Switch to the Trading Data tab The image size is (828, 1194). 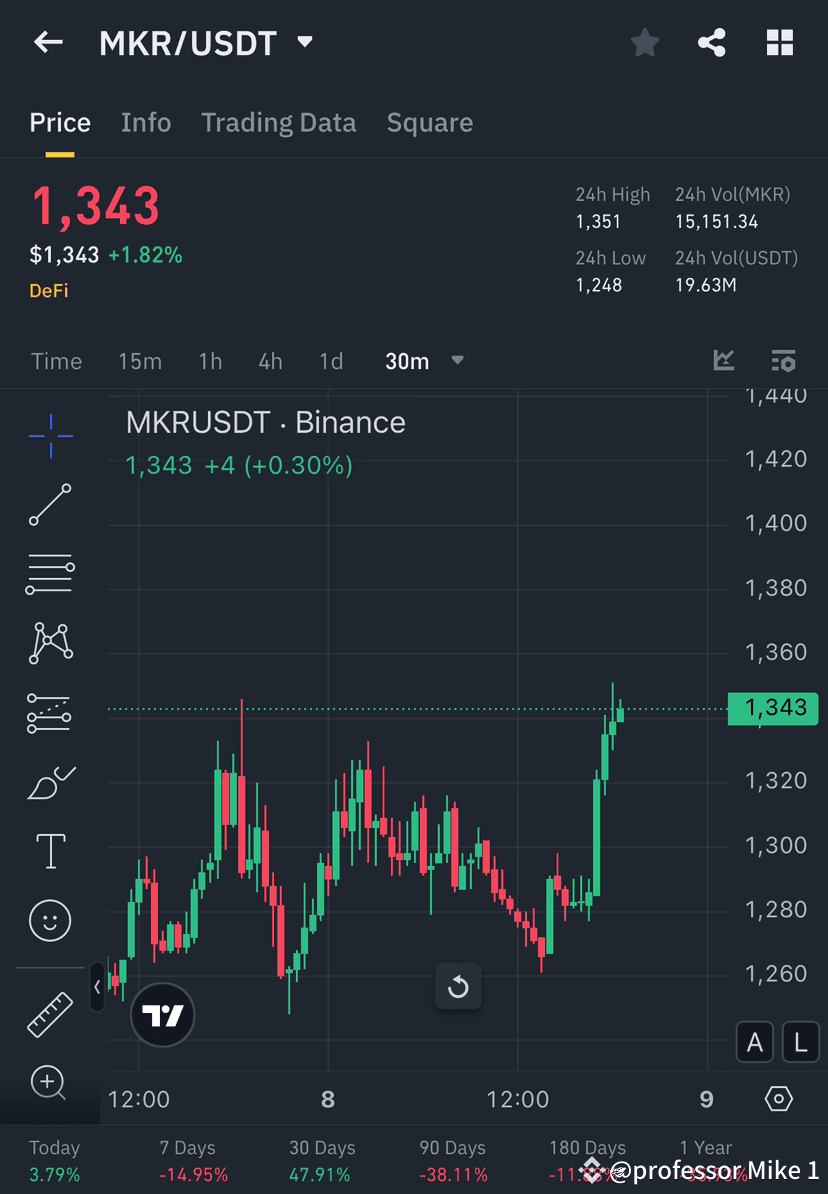278,122
